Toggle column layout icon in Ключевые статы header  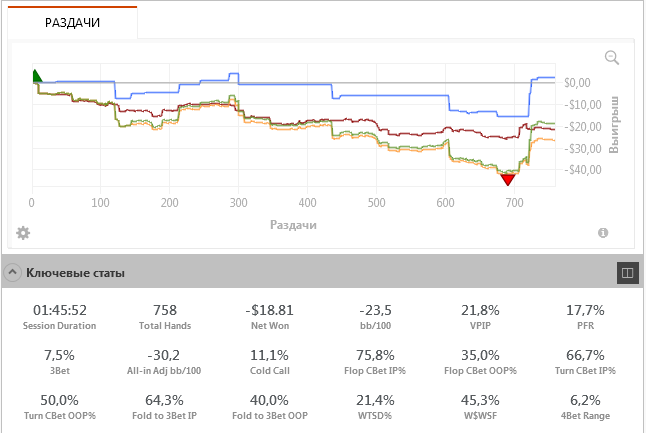coord(628,271)
